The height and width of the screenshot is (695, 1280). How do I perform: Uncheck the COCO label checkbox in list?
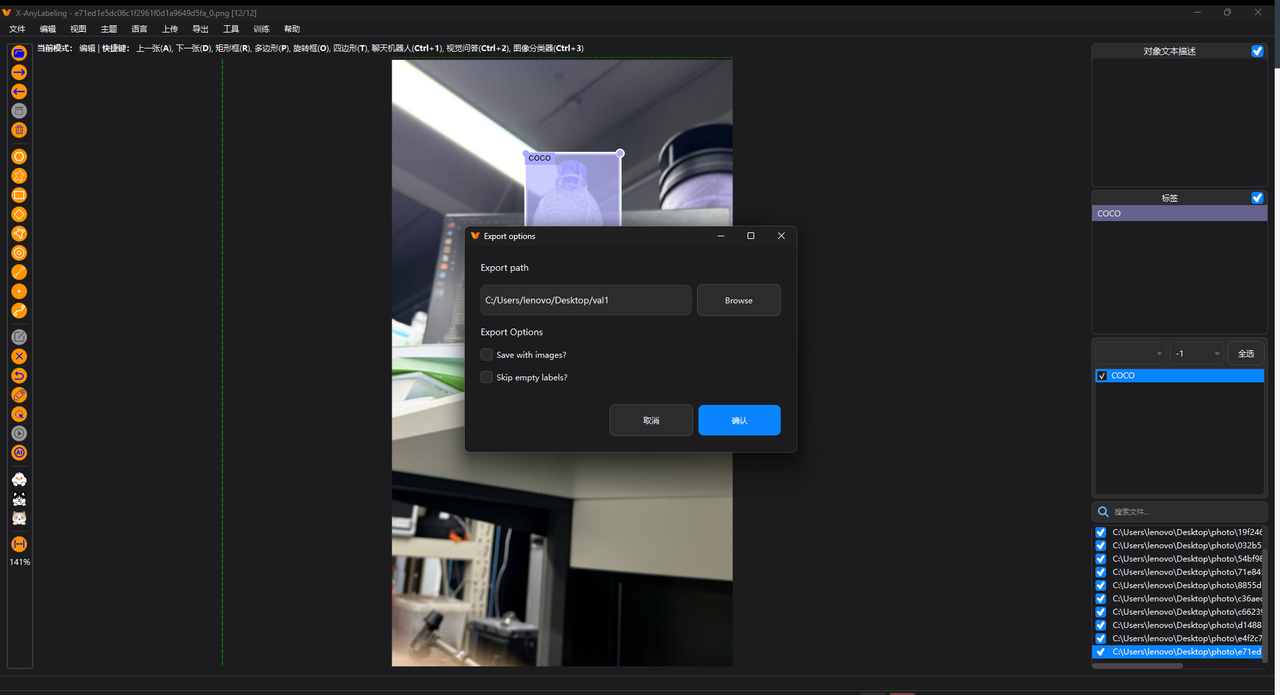click(x=1102, y=376)
